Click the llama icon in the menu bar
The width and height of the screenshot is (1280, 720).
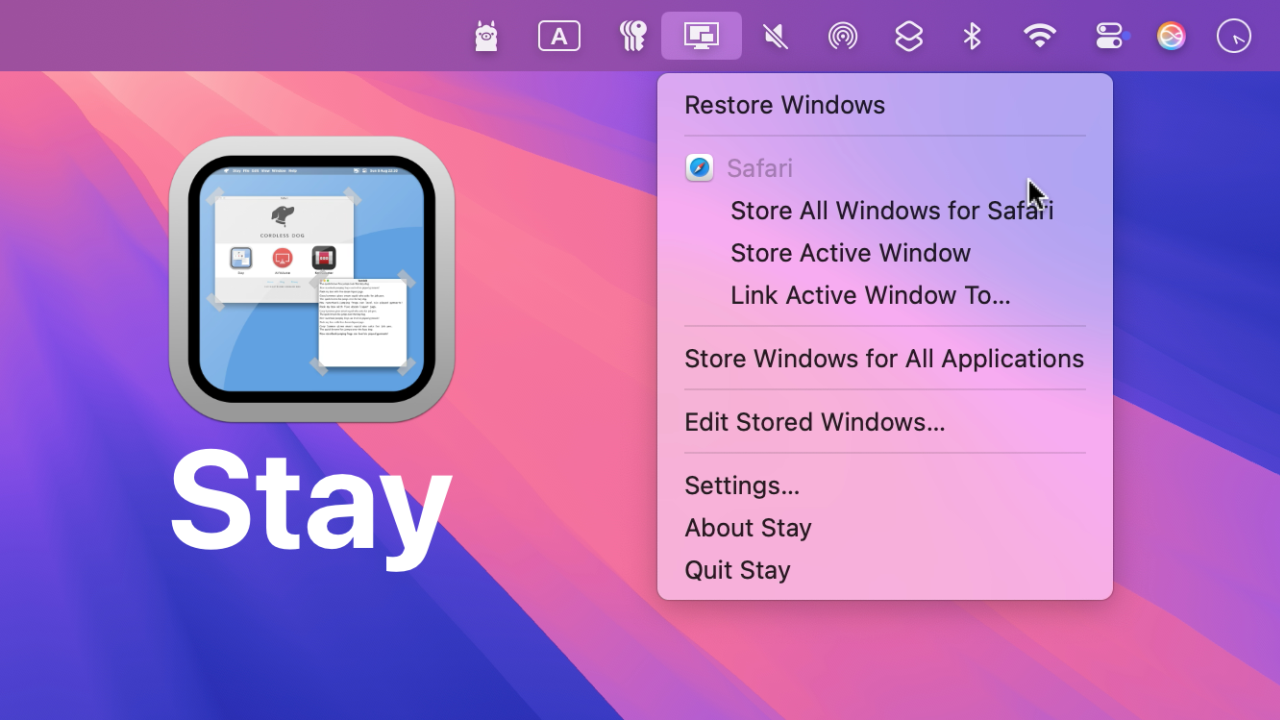coord(486,35)
